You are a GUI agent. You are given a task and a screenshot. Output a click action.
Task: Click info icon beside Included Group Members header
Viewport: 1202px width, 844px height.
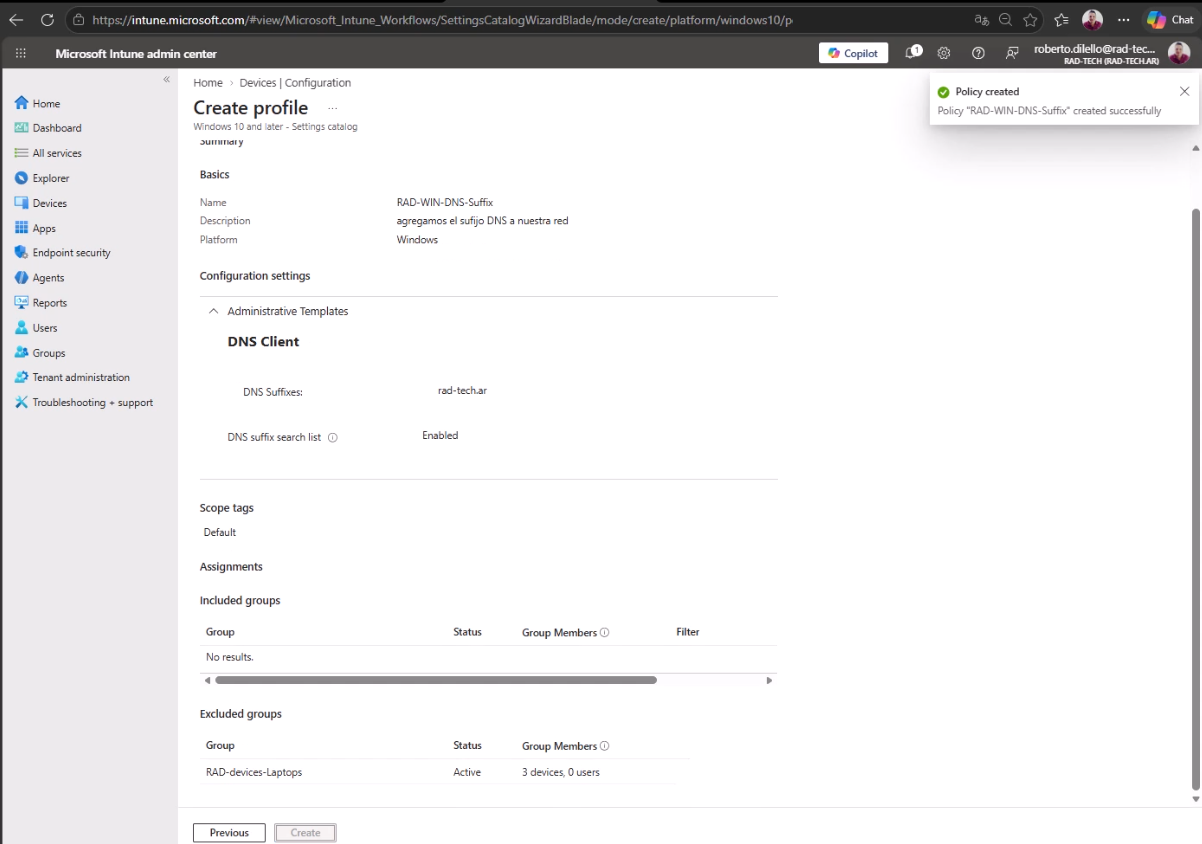pyautogui.click(x=605, y=632)
